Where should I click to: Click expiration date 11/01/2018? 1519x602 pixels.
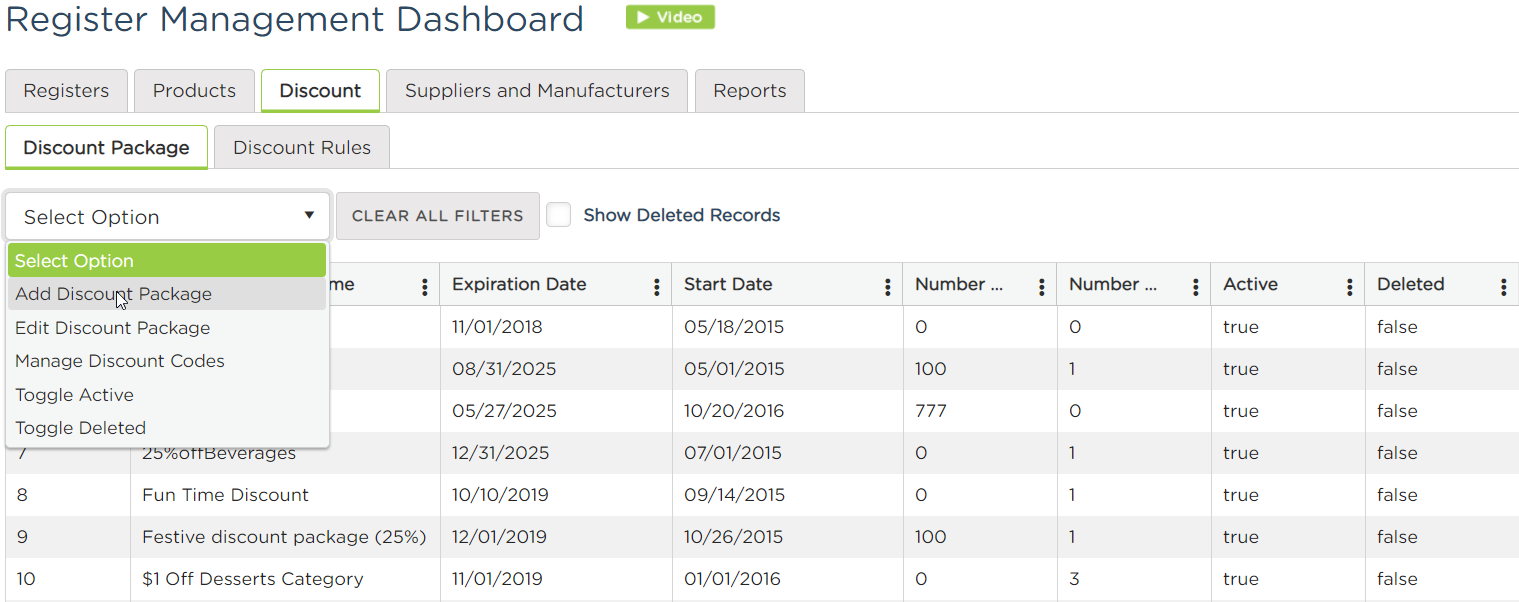[497, 327]
